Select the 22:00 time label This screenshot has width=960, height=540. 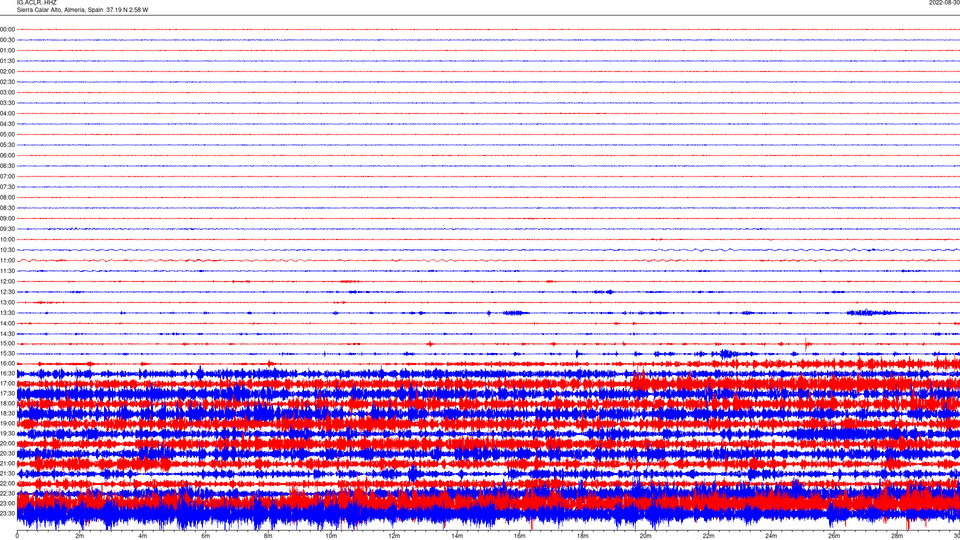pyautogui.click(x=7, y=483)
